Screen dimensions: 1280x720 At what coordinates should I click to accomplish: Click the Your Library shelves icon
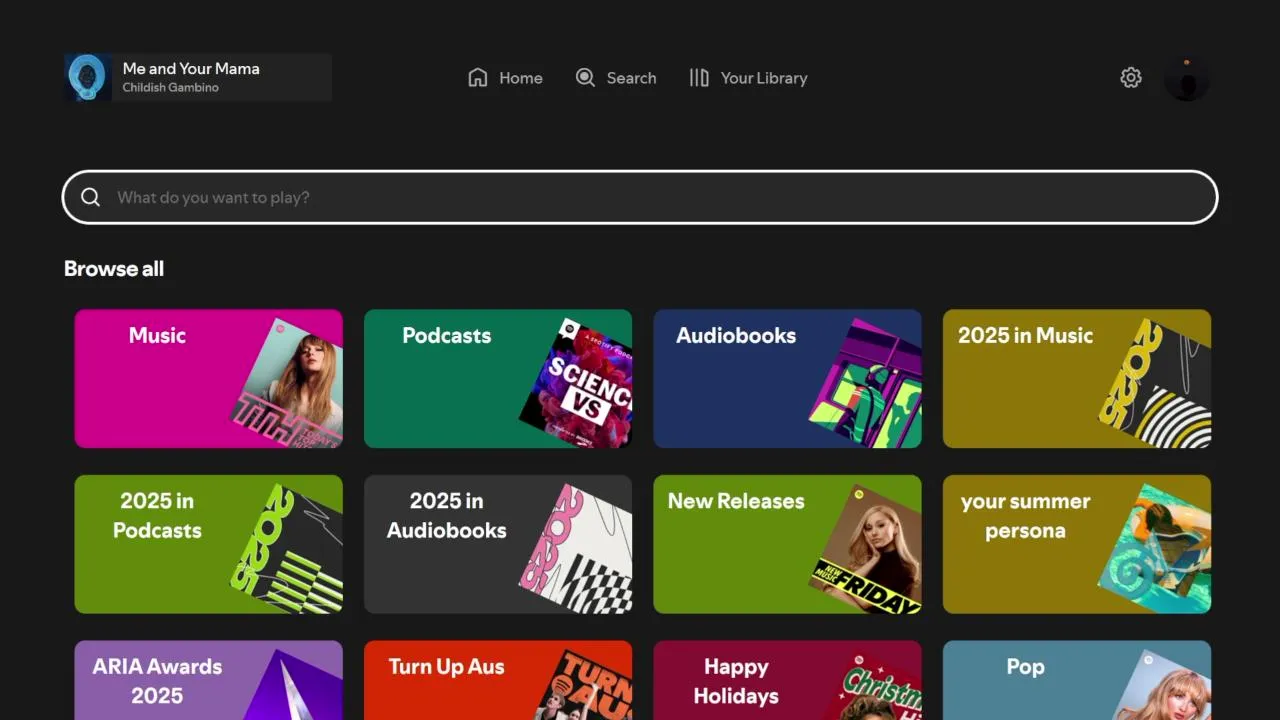click(699, 78)
